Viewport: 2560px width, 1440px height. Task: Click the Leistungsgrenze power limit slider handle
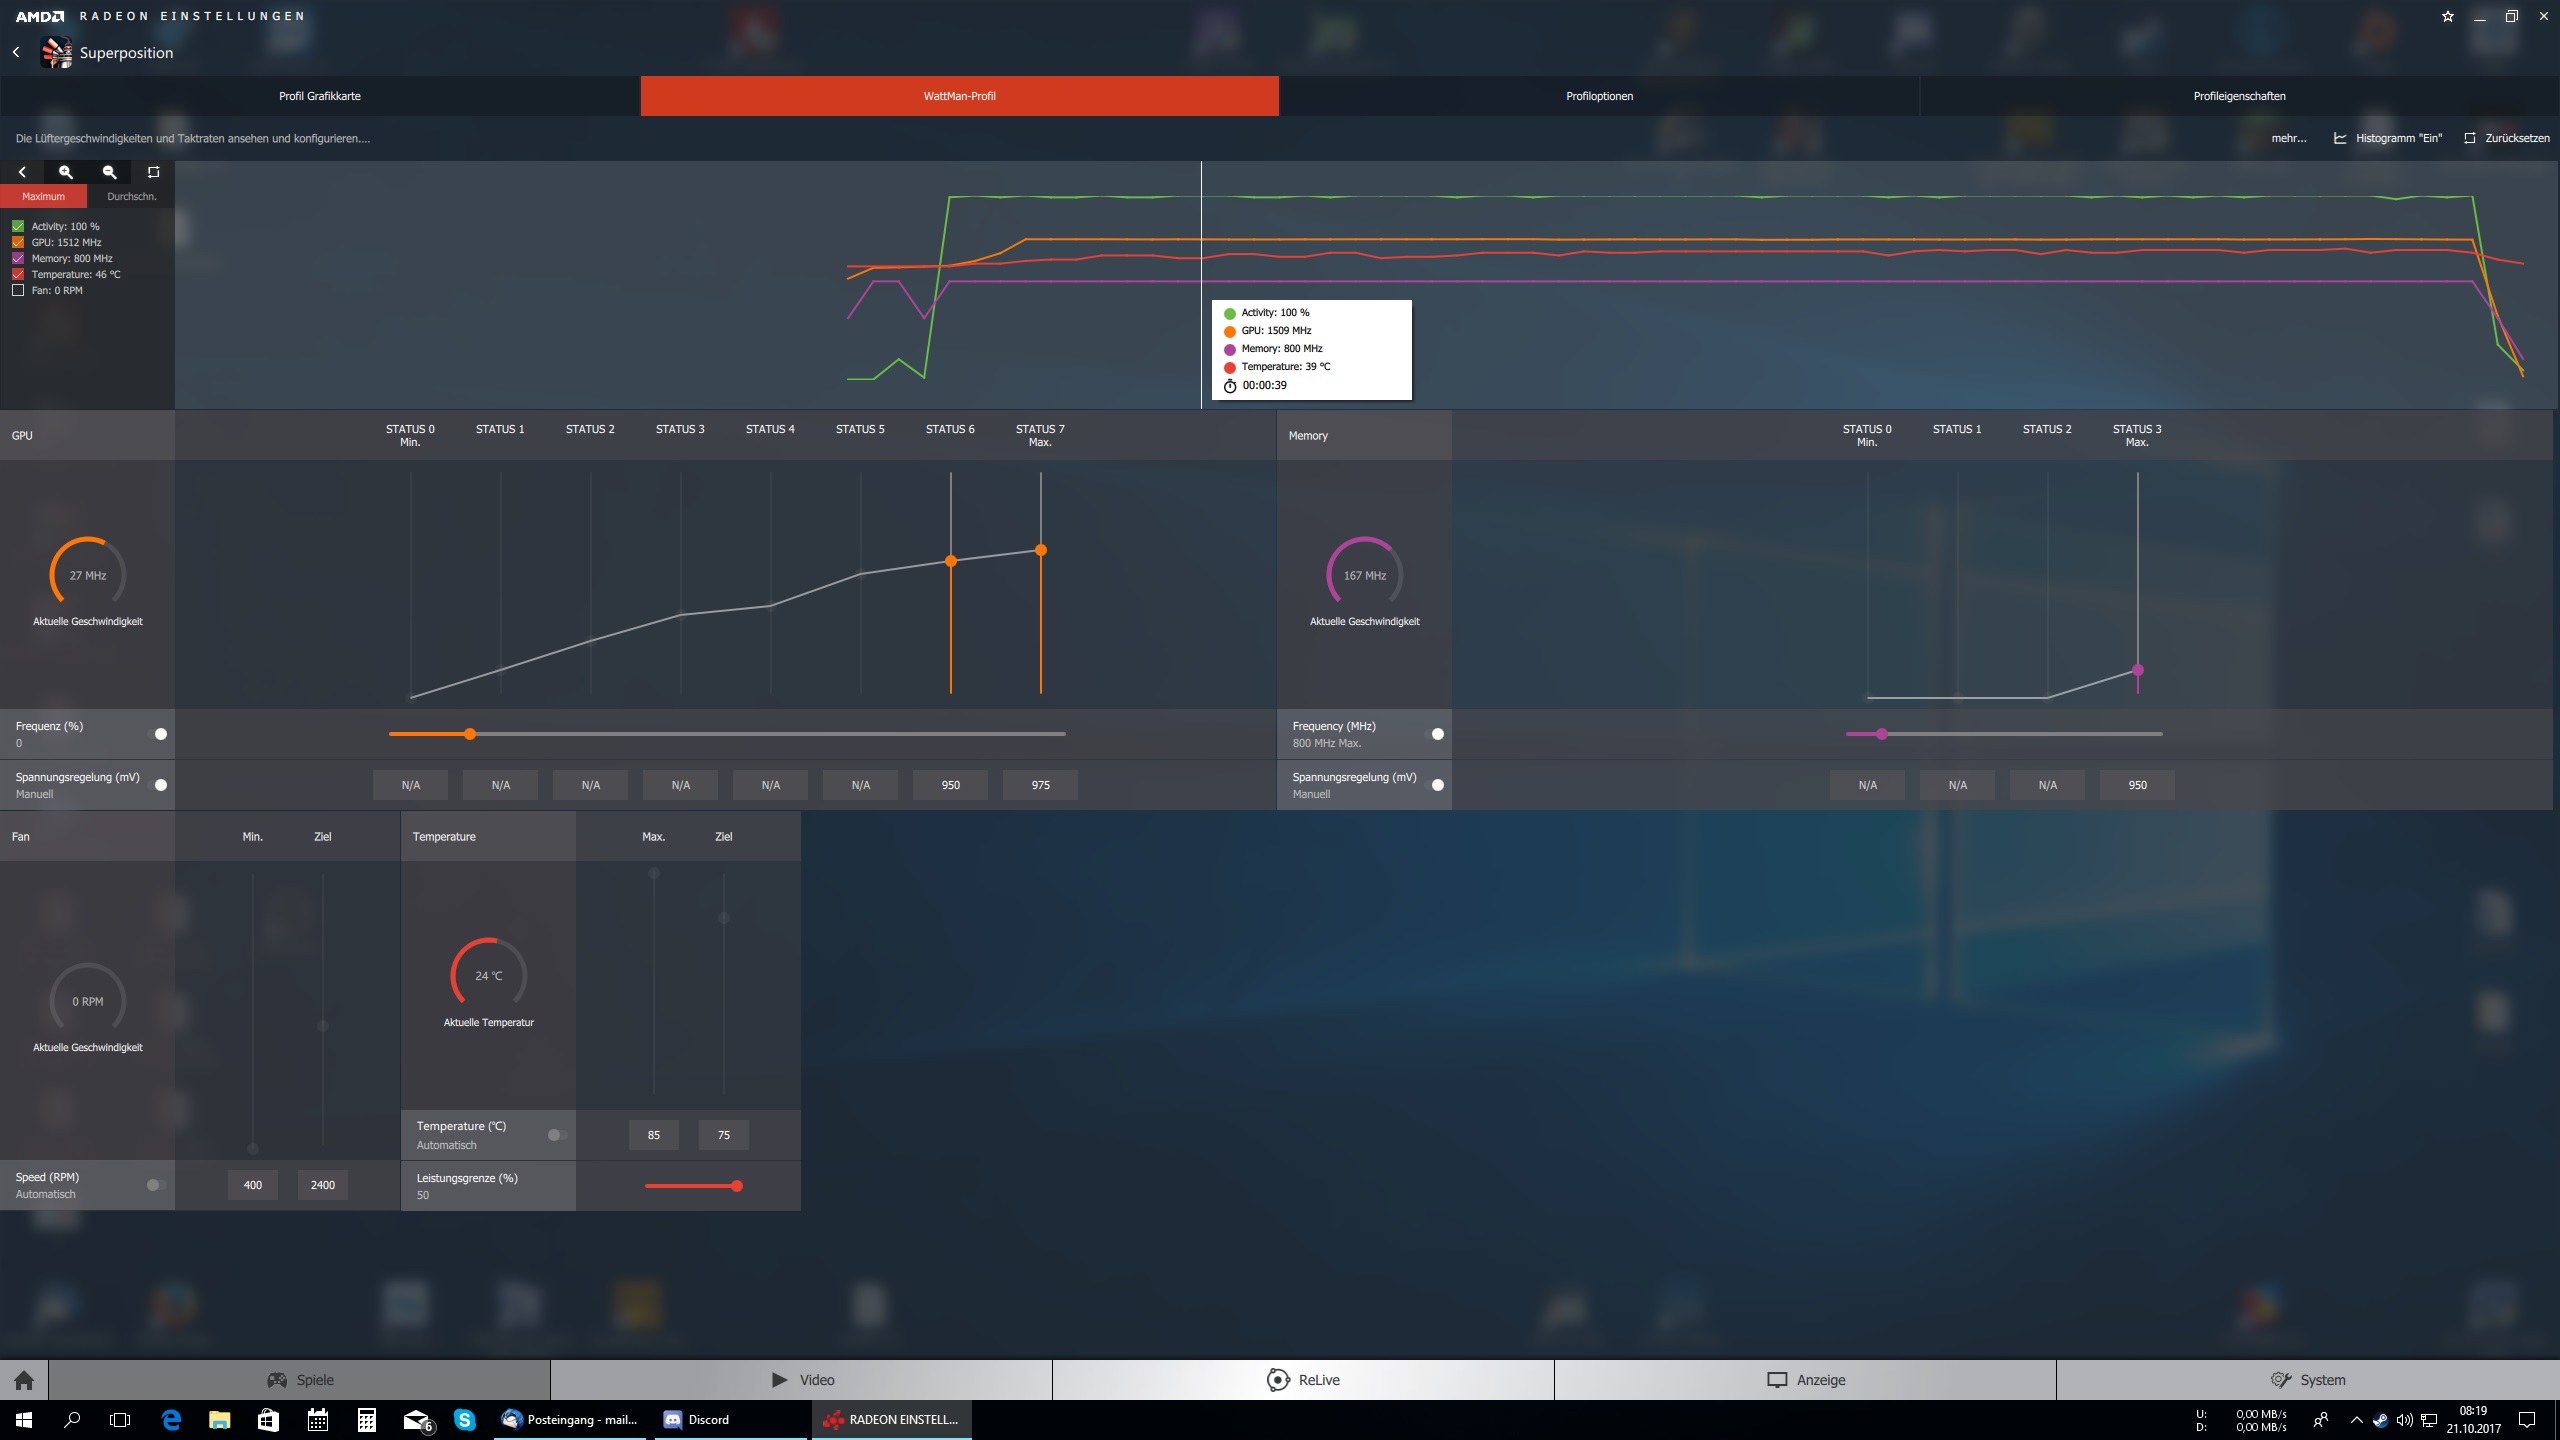pyautogui.click(x=737, y=1186)
